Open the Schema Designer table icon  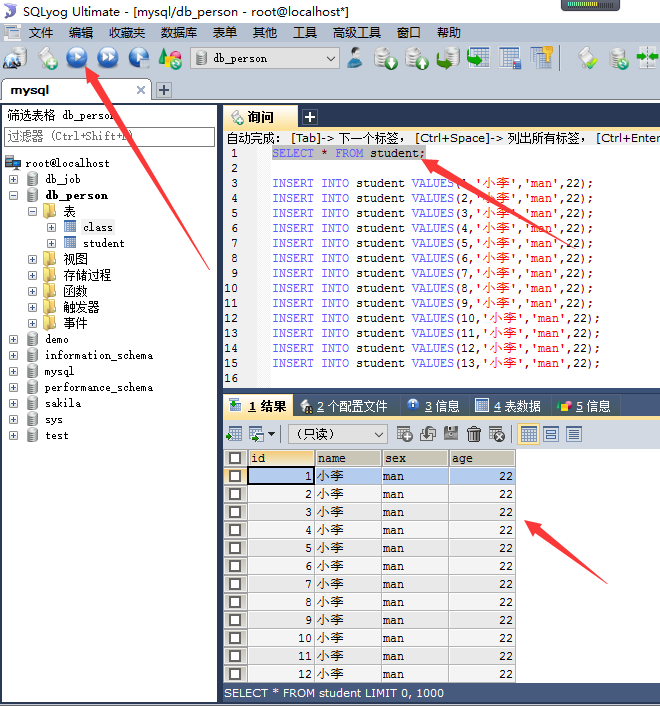510,58
